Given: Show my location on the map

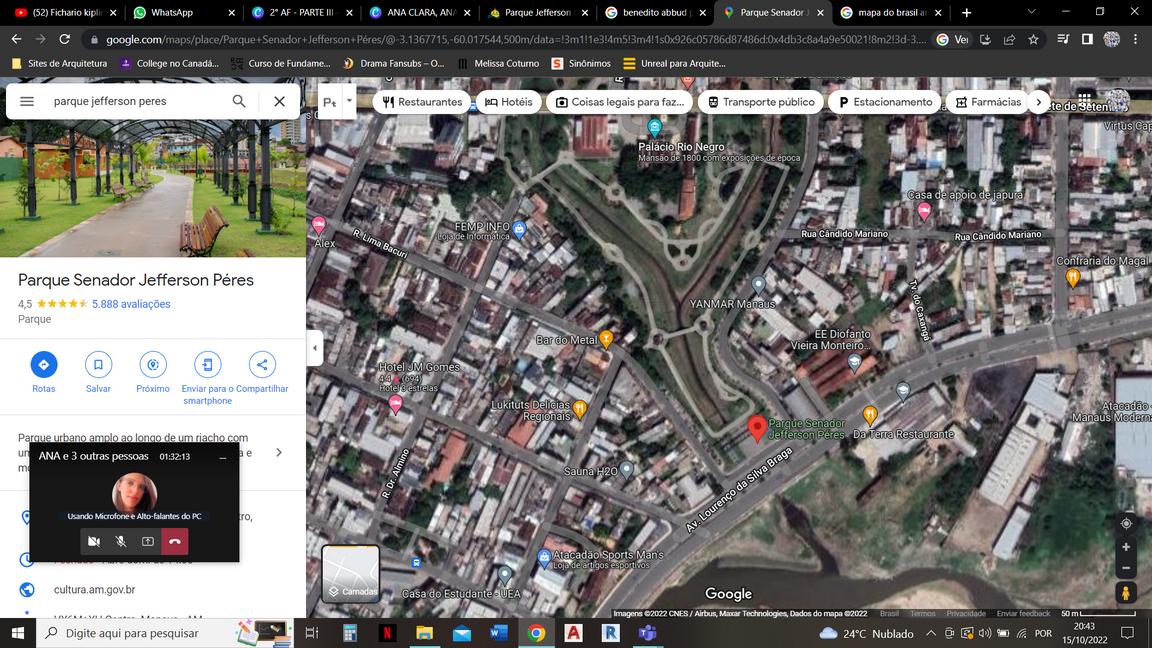Looking at the screenshot, I should click(1126, 524).
